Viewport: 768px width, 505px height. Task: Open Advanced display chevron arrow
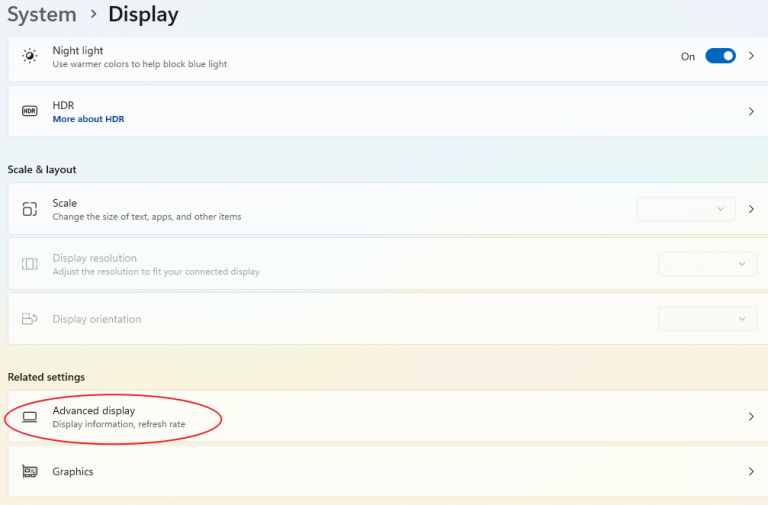(751, 417)
